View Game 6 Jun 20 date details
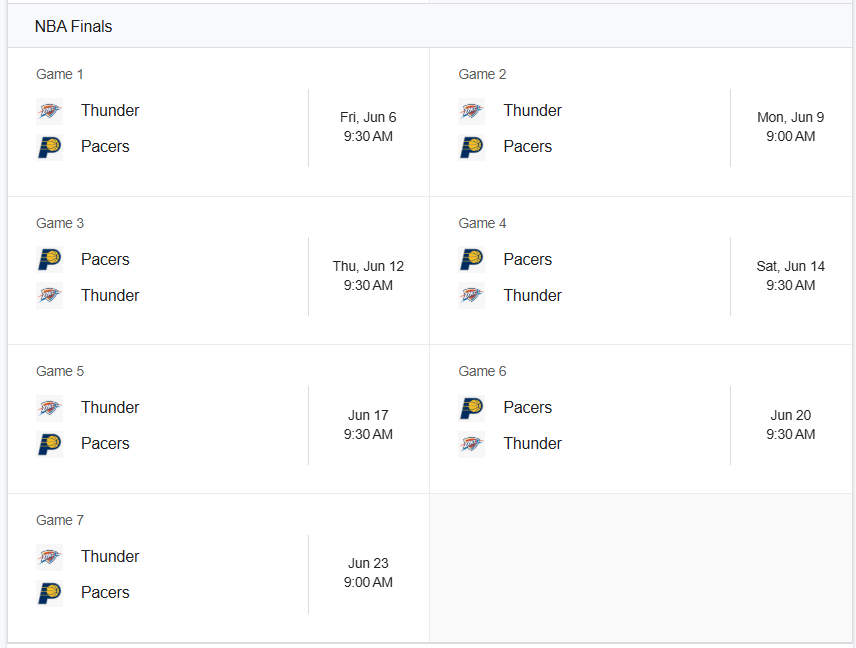Image resolution: width=856 pixels, height=648 pixels. pos(790,415)
